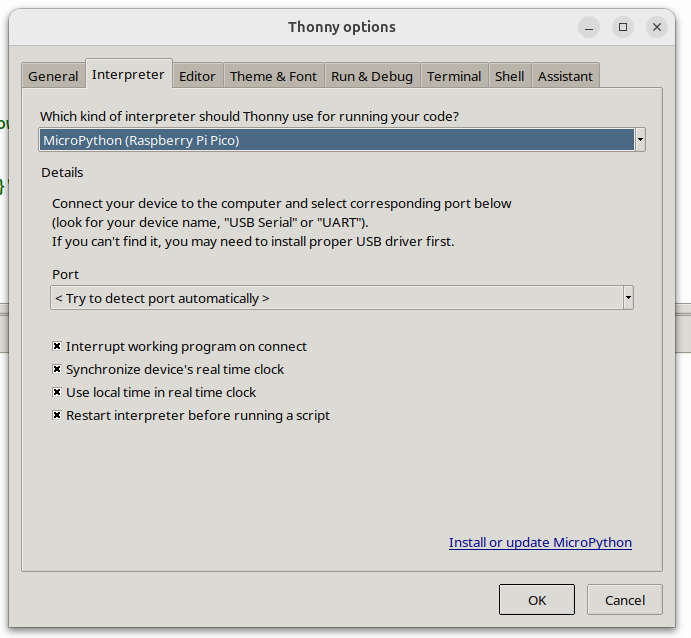Select the Assistant tab

565,76
